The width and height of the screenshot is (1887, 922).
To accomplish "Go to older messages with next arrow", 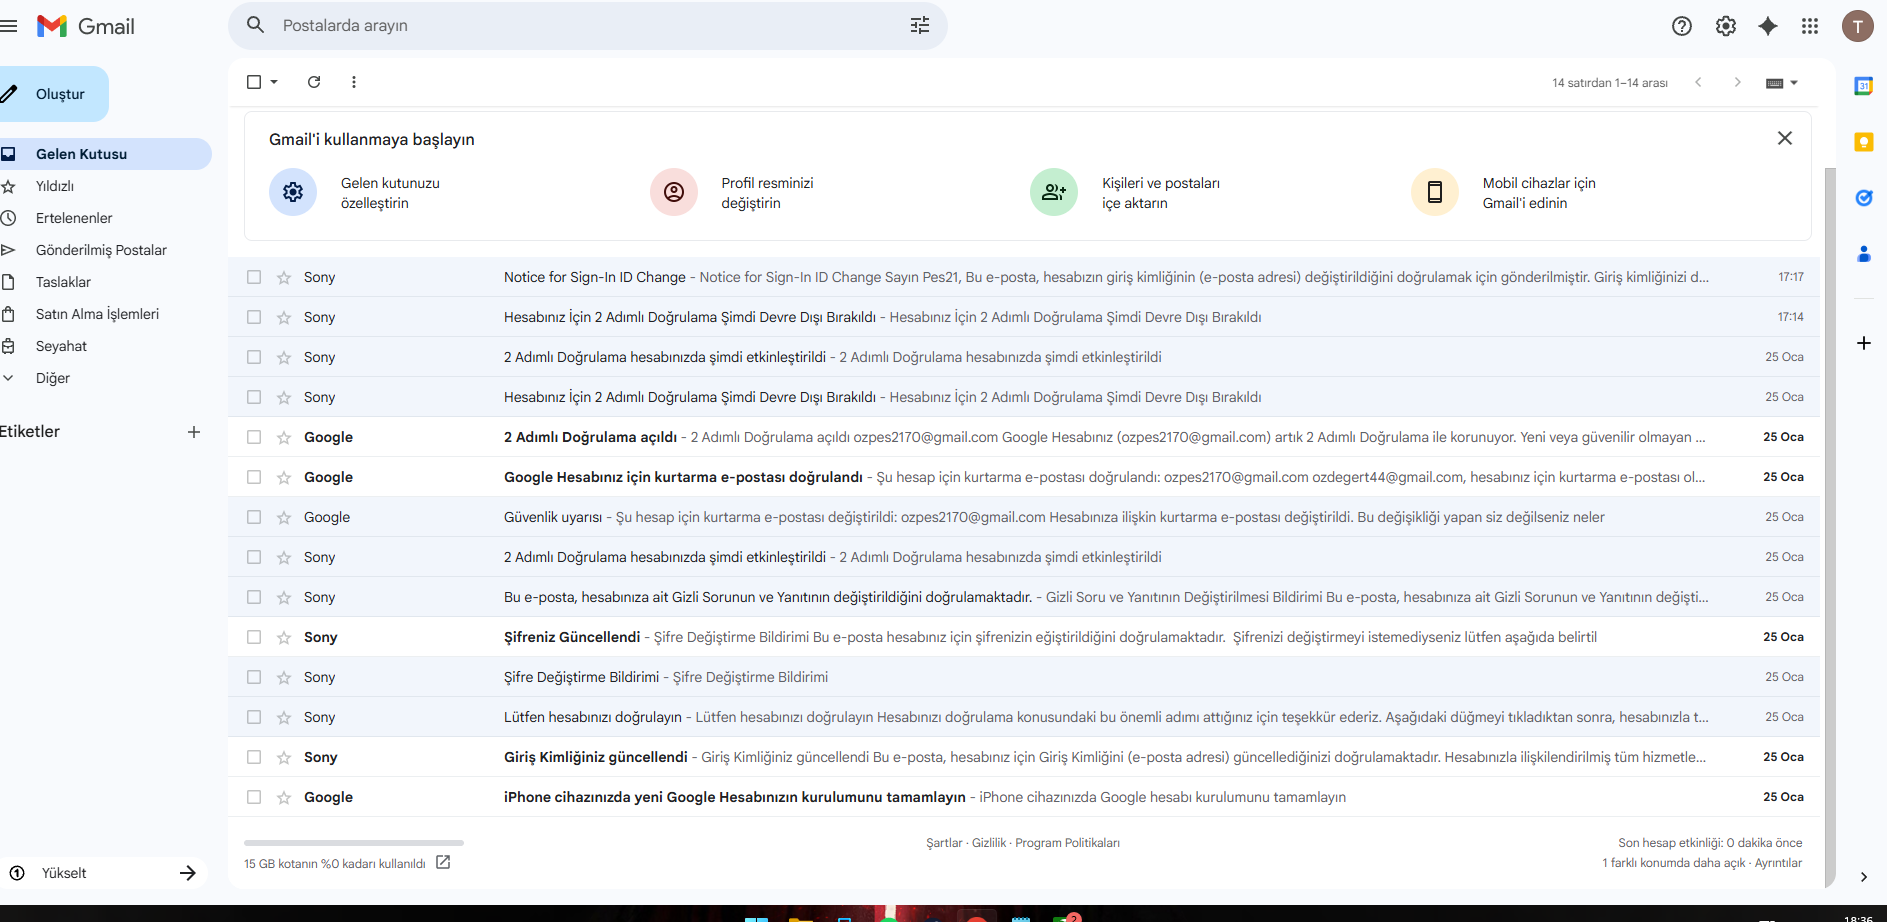I will pos(1738,82).
